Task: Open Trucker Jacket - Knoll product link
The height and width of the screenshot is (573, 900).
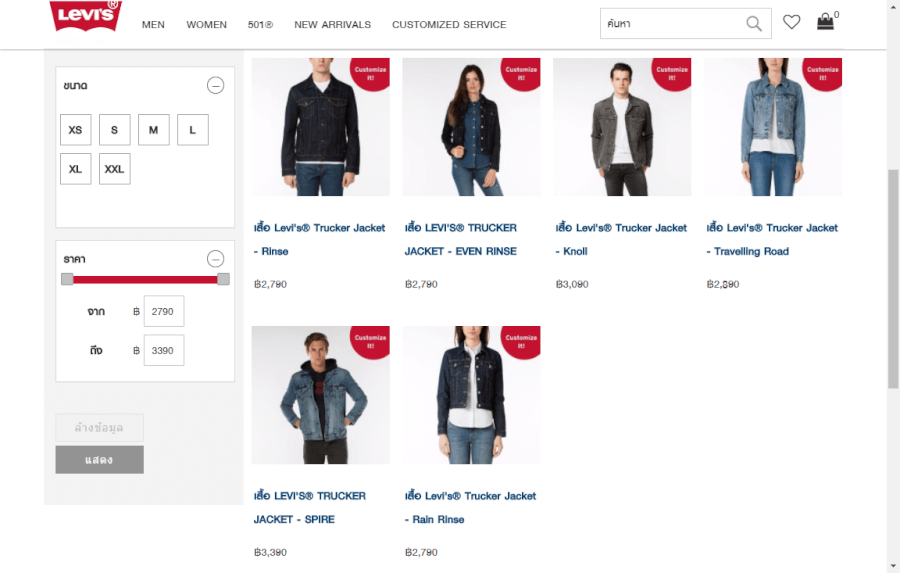Action: tap(621, 239)
